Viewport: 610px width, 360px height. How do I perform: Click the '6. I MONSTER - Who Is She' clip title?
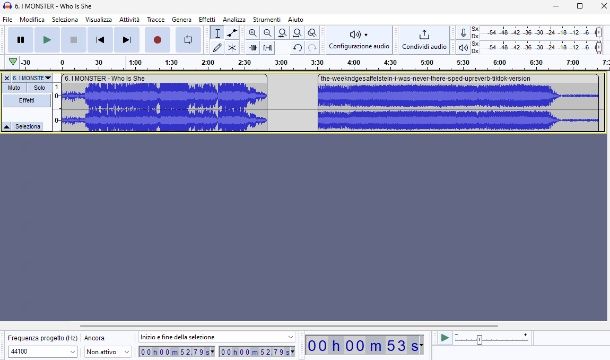pos(104,79)
